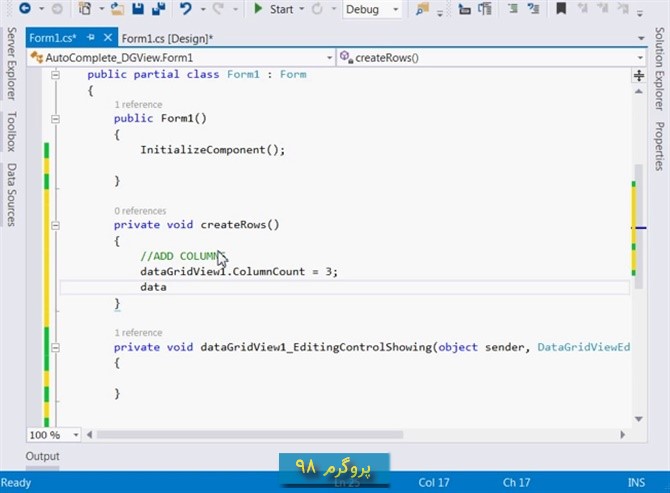Image resolution: width=670 pixels, height=493 pixels.
Task: Collapse the dataGridView1_EditingControlShowing method region
Action: click(x=55, y=347)
